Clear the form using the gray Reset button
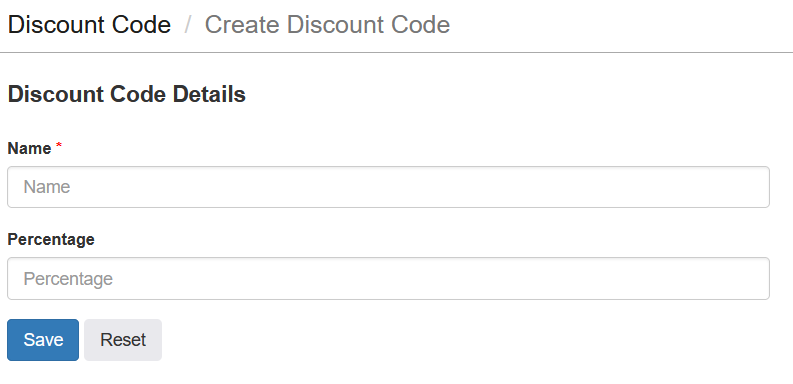The width and height of the screenshot is (793, 384). tap(123, 340)
